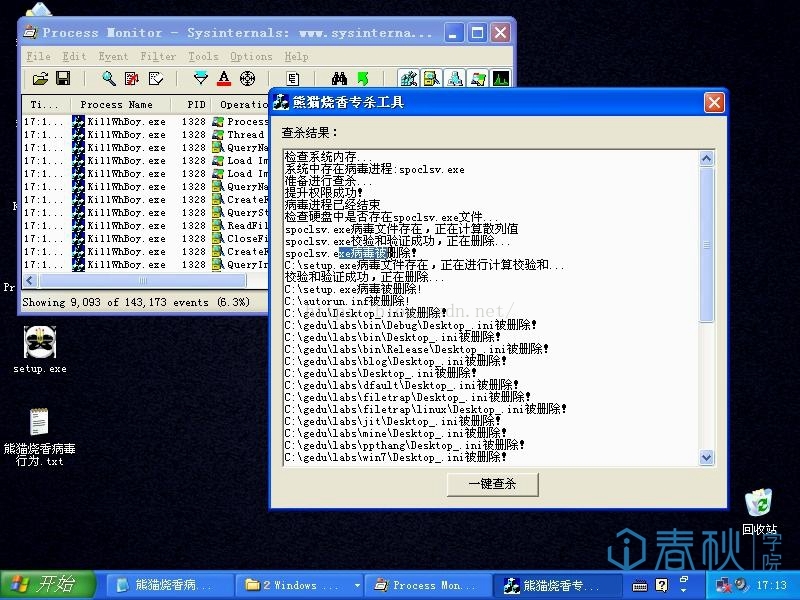Click the 开始 Start button

coord(48,584)
